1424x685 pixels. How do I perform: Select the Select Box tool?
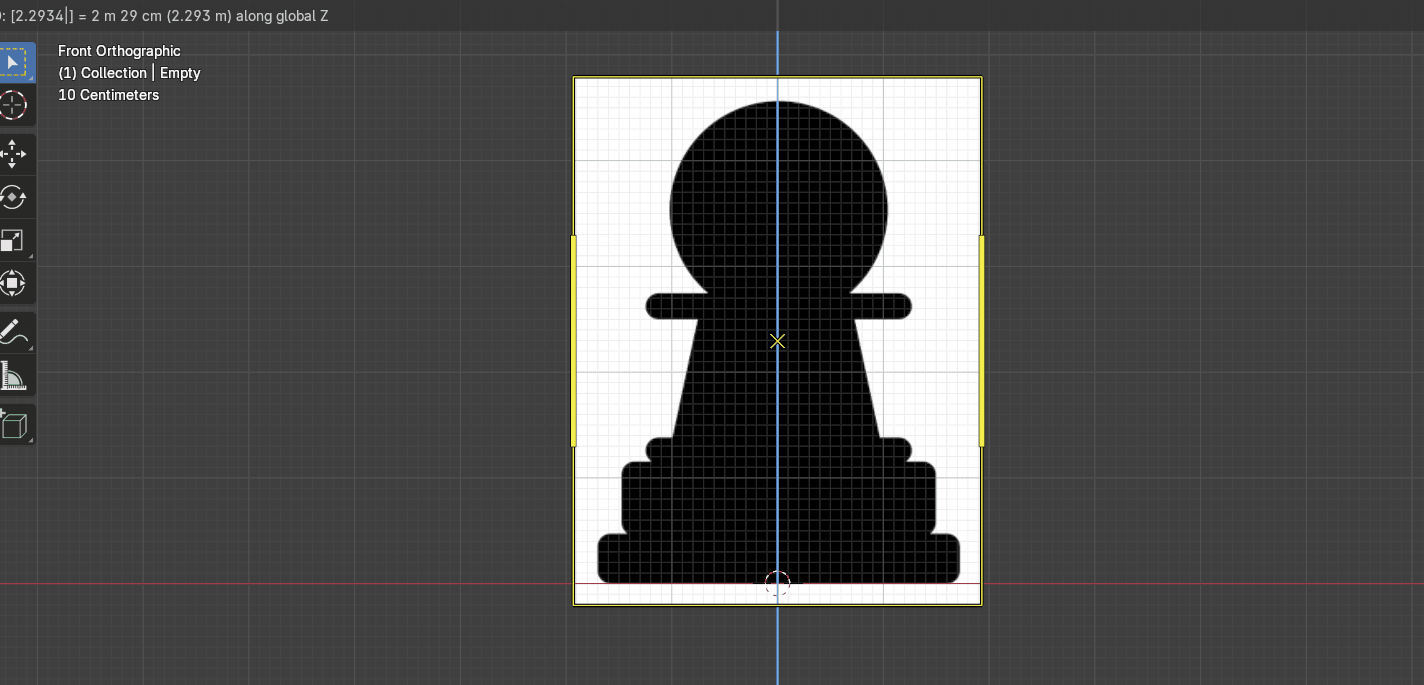click(x=13, y=62)
